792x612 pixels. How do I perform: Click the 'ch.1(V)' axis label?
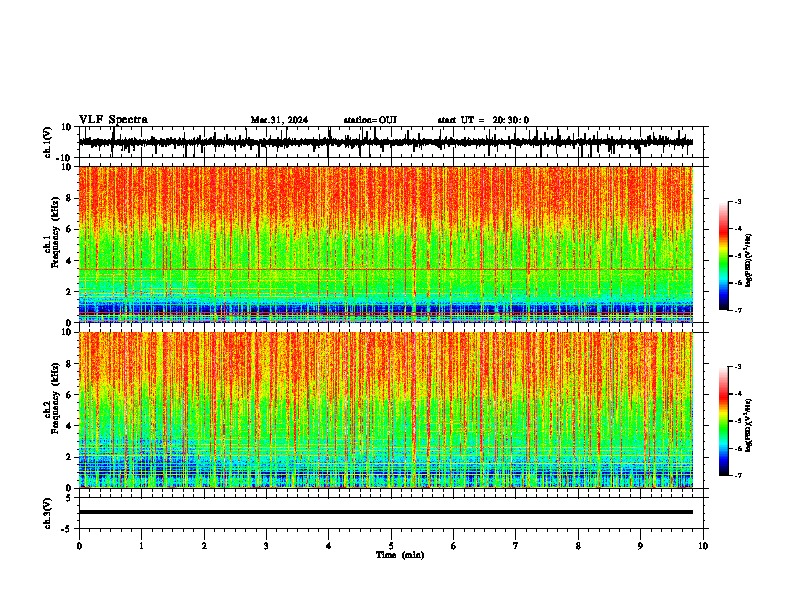[48, 142]
